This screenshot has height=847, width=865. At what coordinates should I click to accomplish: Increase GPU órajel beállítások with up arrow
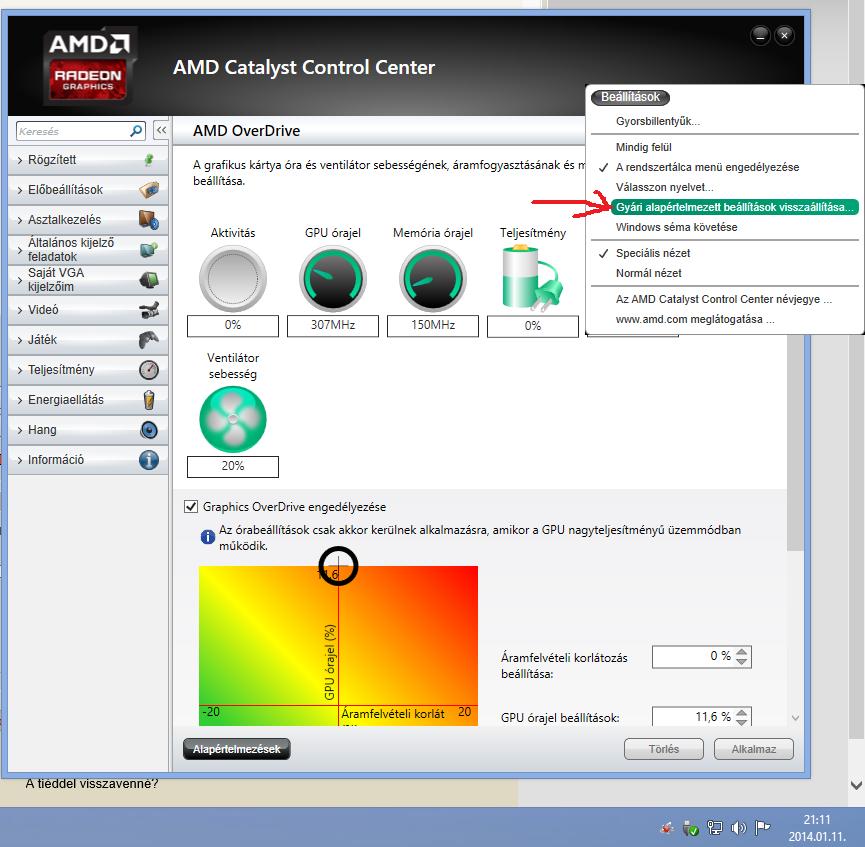(x=742, y=712)
